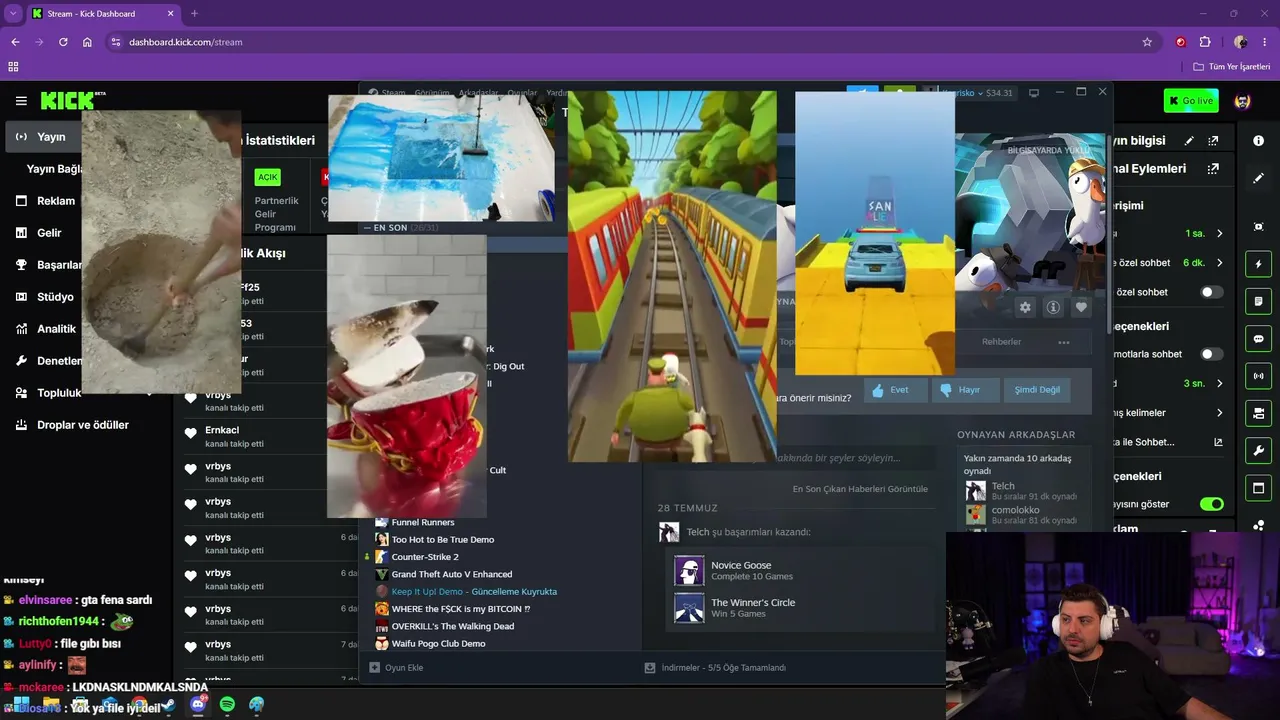Toggle the emotlarla sohbet switch
Viewport: 1280px width, 720px height.
click(1211, 354)
